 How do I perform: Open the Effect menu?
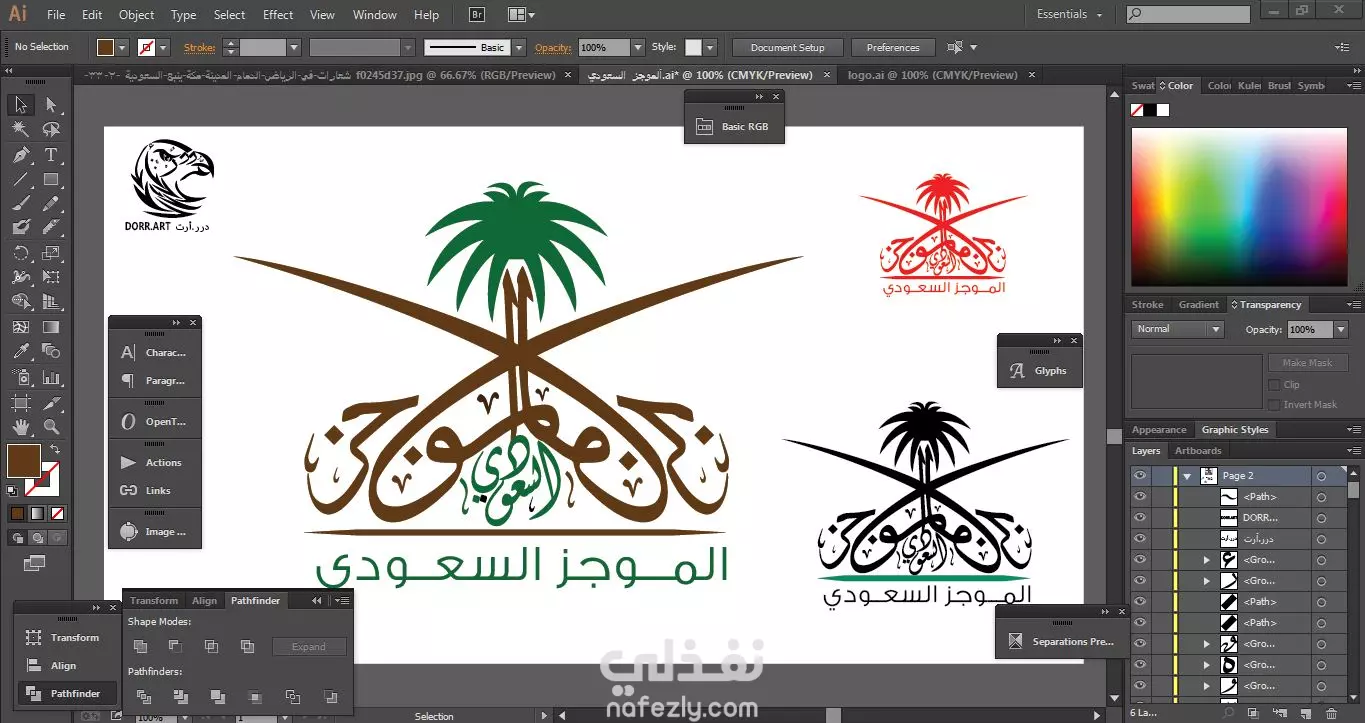coord(278,15)
